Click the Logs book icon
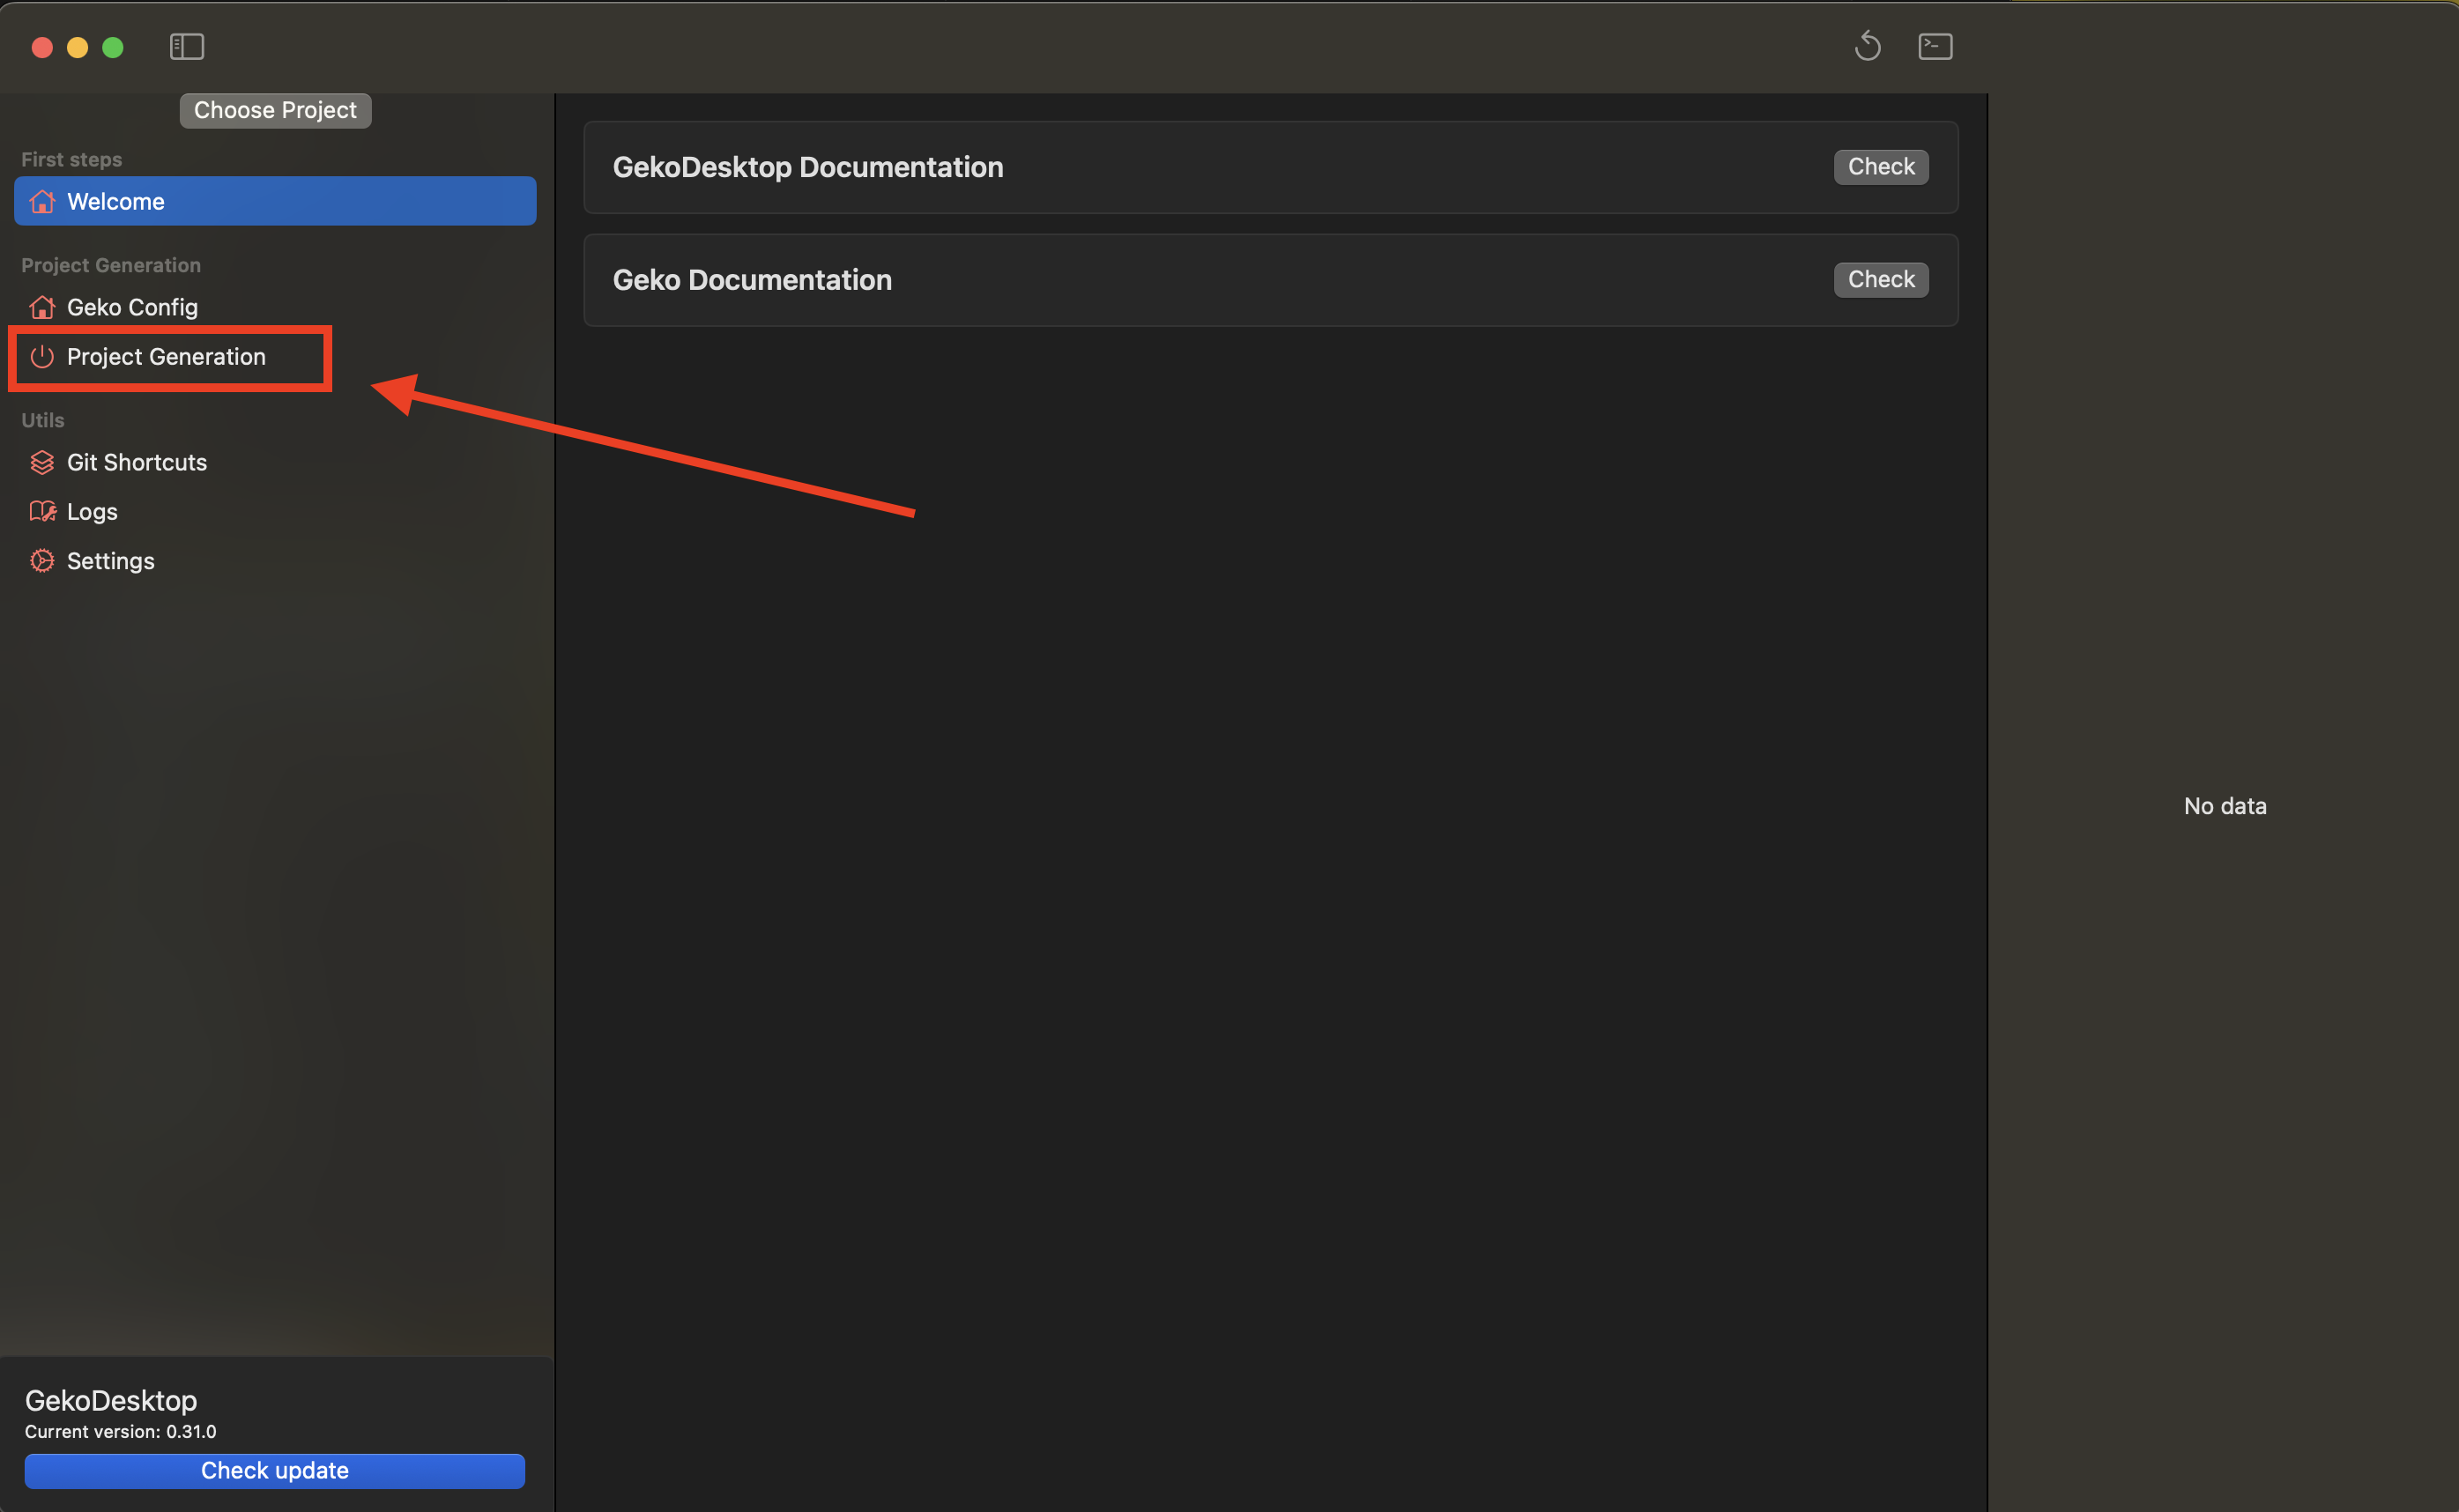Screen dimensions: 2459x1512 point(42,511)
